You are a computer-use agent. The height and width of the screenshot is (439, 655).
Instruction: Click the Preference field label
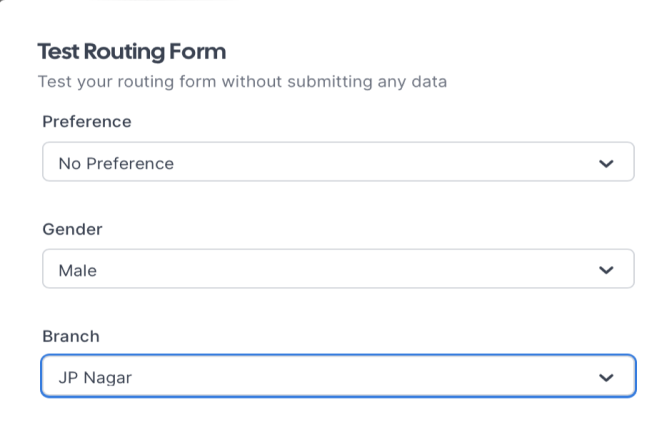pos(87,122)
